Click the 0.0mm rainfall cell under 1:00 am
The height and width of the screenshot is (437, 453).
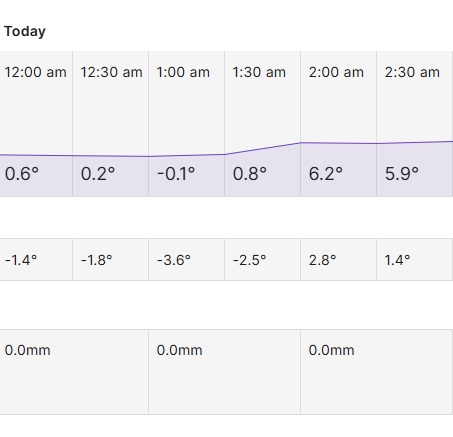coord(224,372)
